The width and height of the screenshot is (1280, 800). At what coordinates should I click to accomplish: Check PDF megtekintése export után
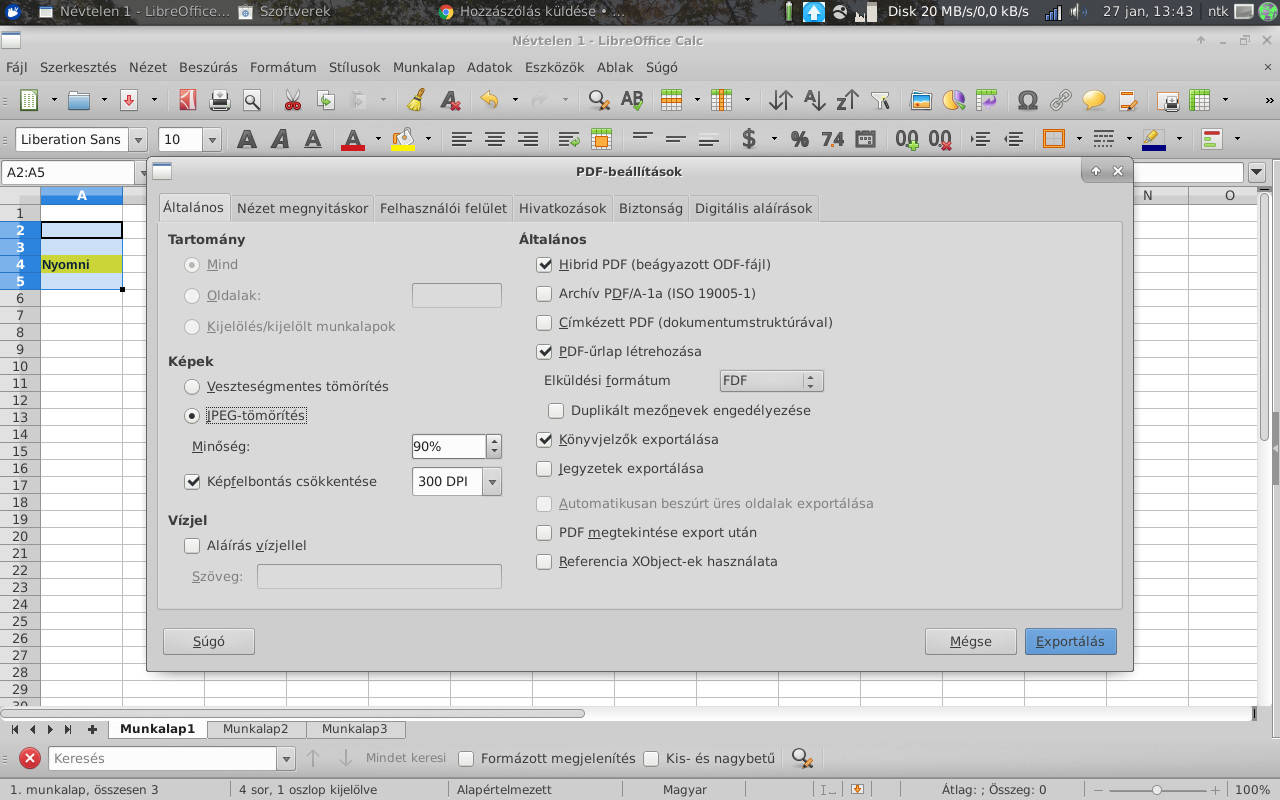coord(544,533)
